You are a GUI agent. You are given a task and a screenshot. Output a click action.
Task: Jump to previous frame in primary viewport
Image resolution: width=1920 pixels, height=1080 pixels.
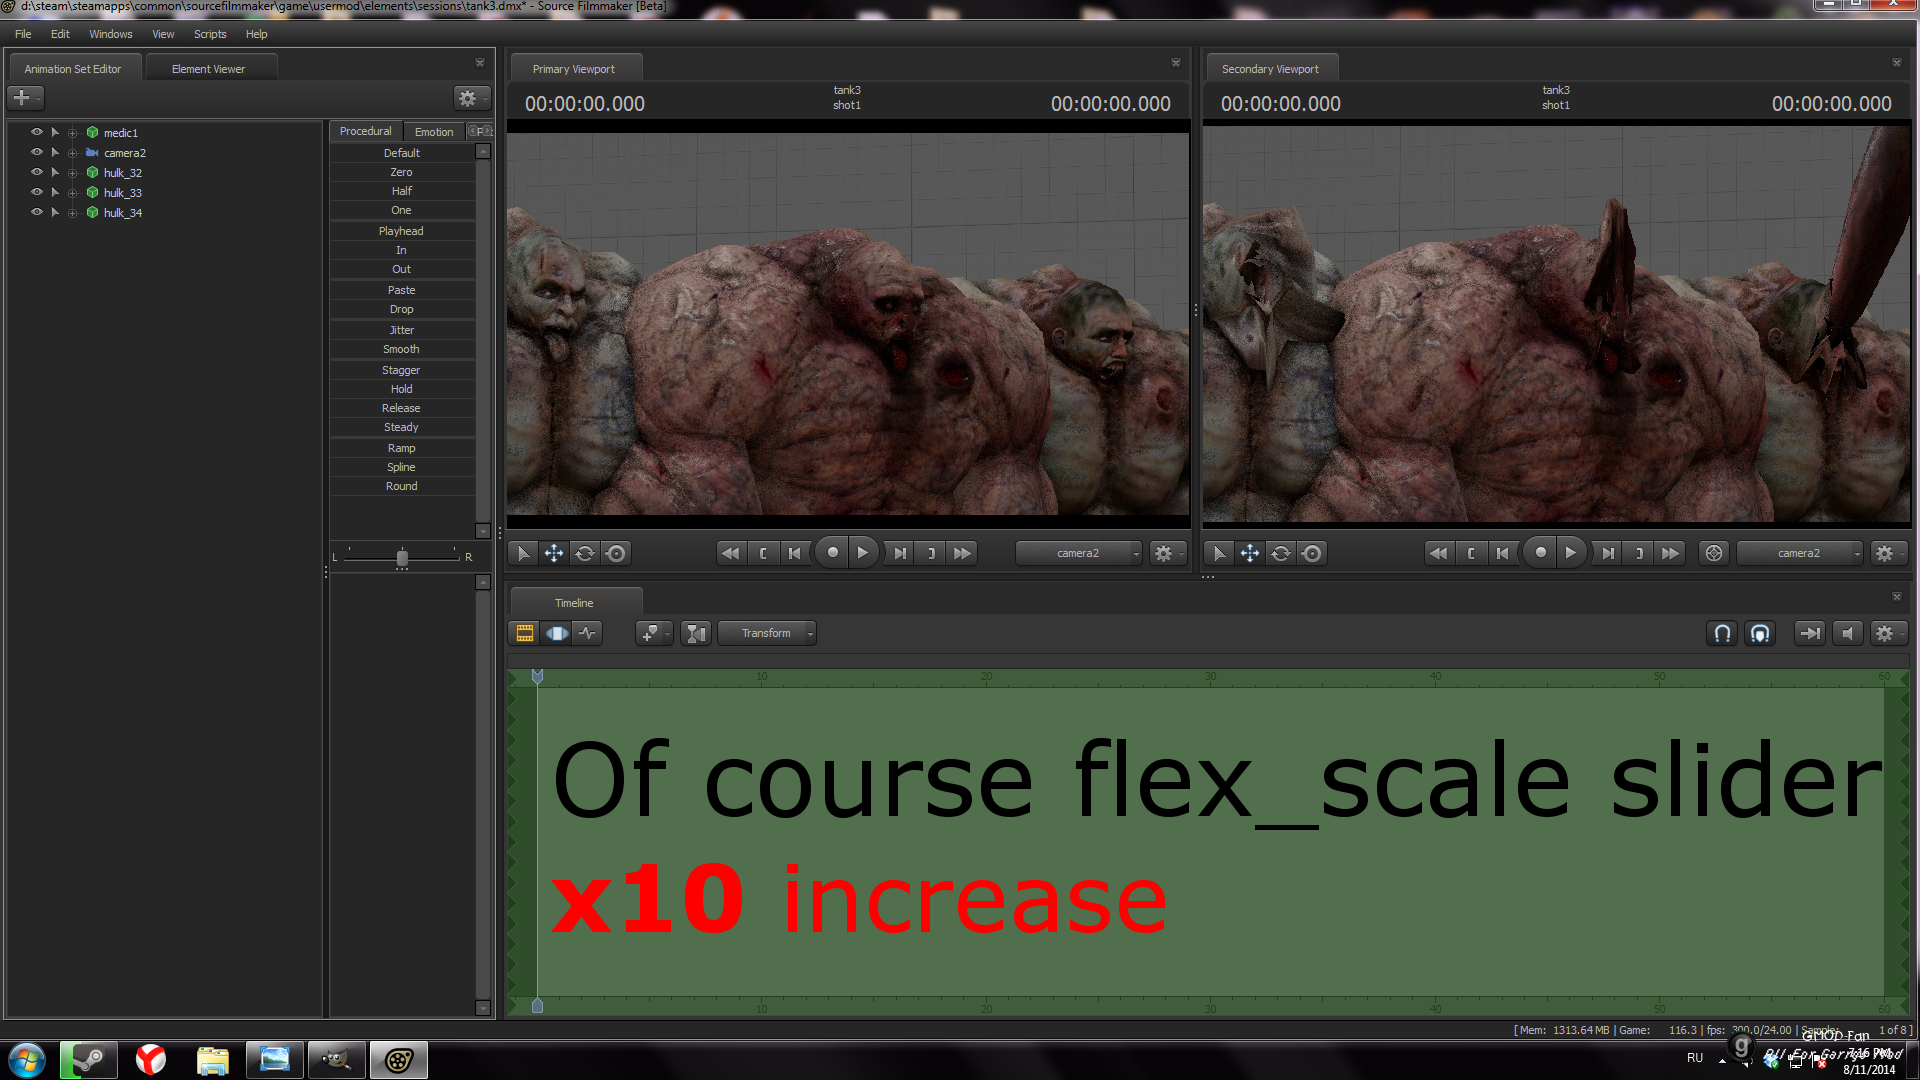tap(795, 553)
